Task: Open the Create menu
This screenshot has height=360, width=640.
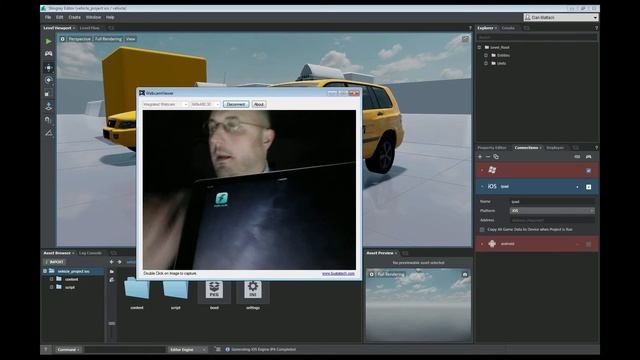Action: [x=75, y=18]
